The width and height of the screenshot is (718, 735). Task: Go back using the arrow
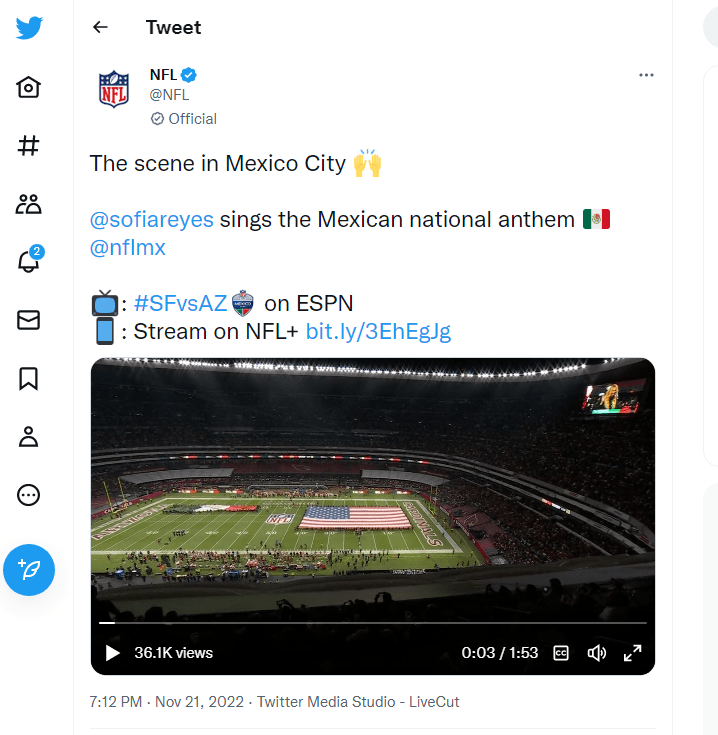click(100, 28)
